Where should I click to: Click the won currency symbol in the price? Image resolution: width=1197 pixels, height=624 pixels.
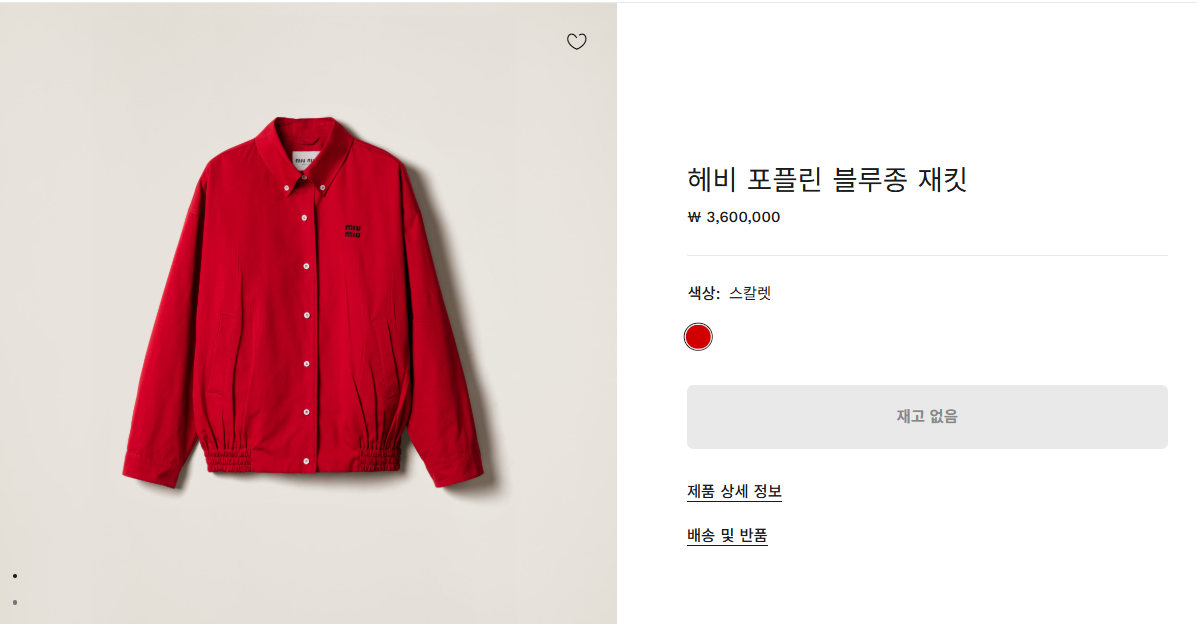pyautogui.click(x=694, y=217)
